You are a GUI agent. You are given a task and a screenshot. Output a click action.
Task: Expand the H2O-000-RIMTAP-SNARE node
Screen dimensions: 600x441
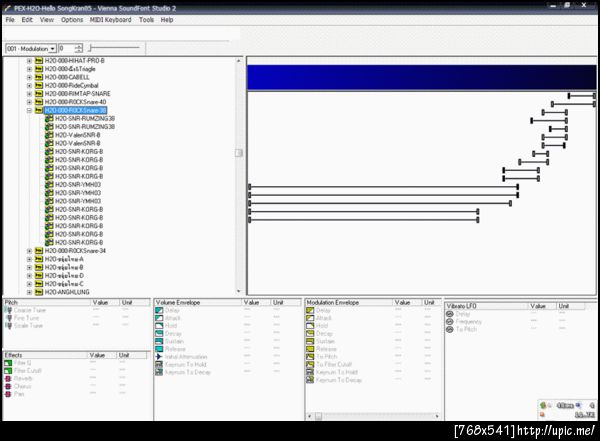click(x=29, y=93)
